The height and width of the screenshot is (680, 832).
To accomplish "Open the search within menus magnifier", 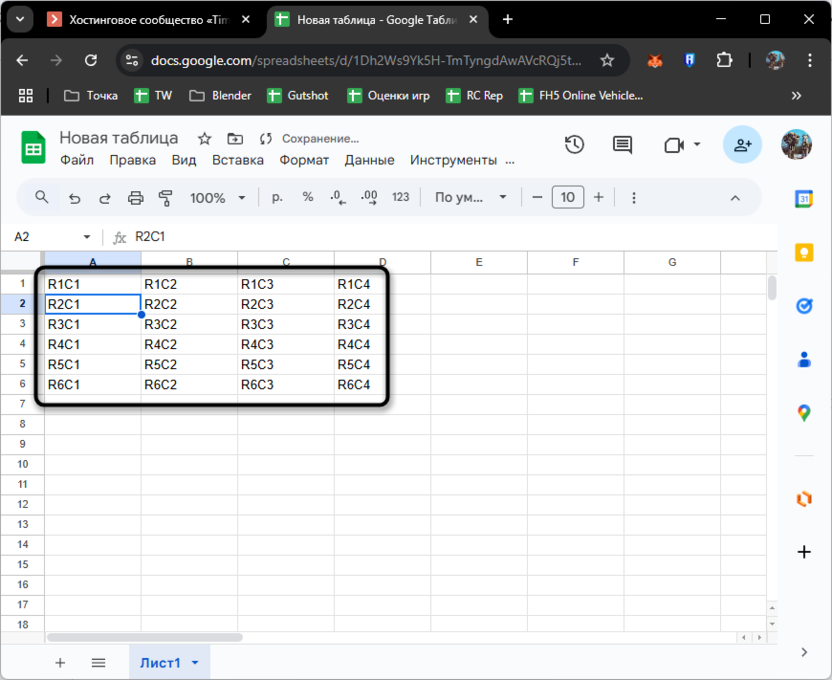I will [41, 197].
